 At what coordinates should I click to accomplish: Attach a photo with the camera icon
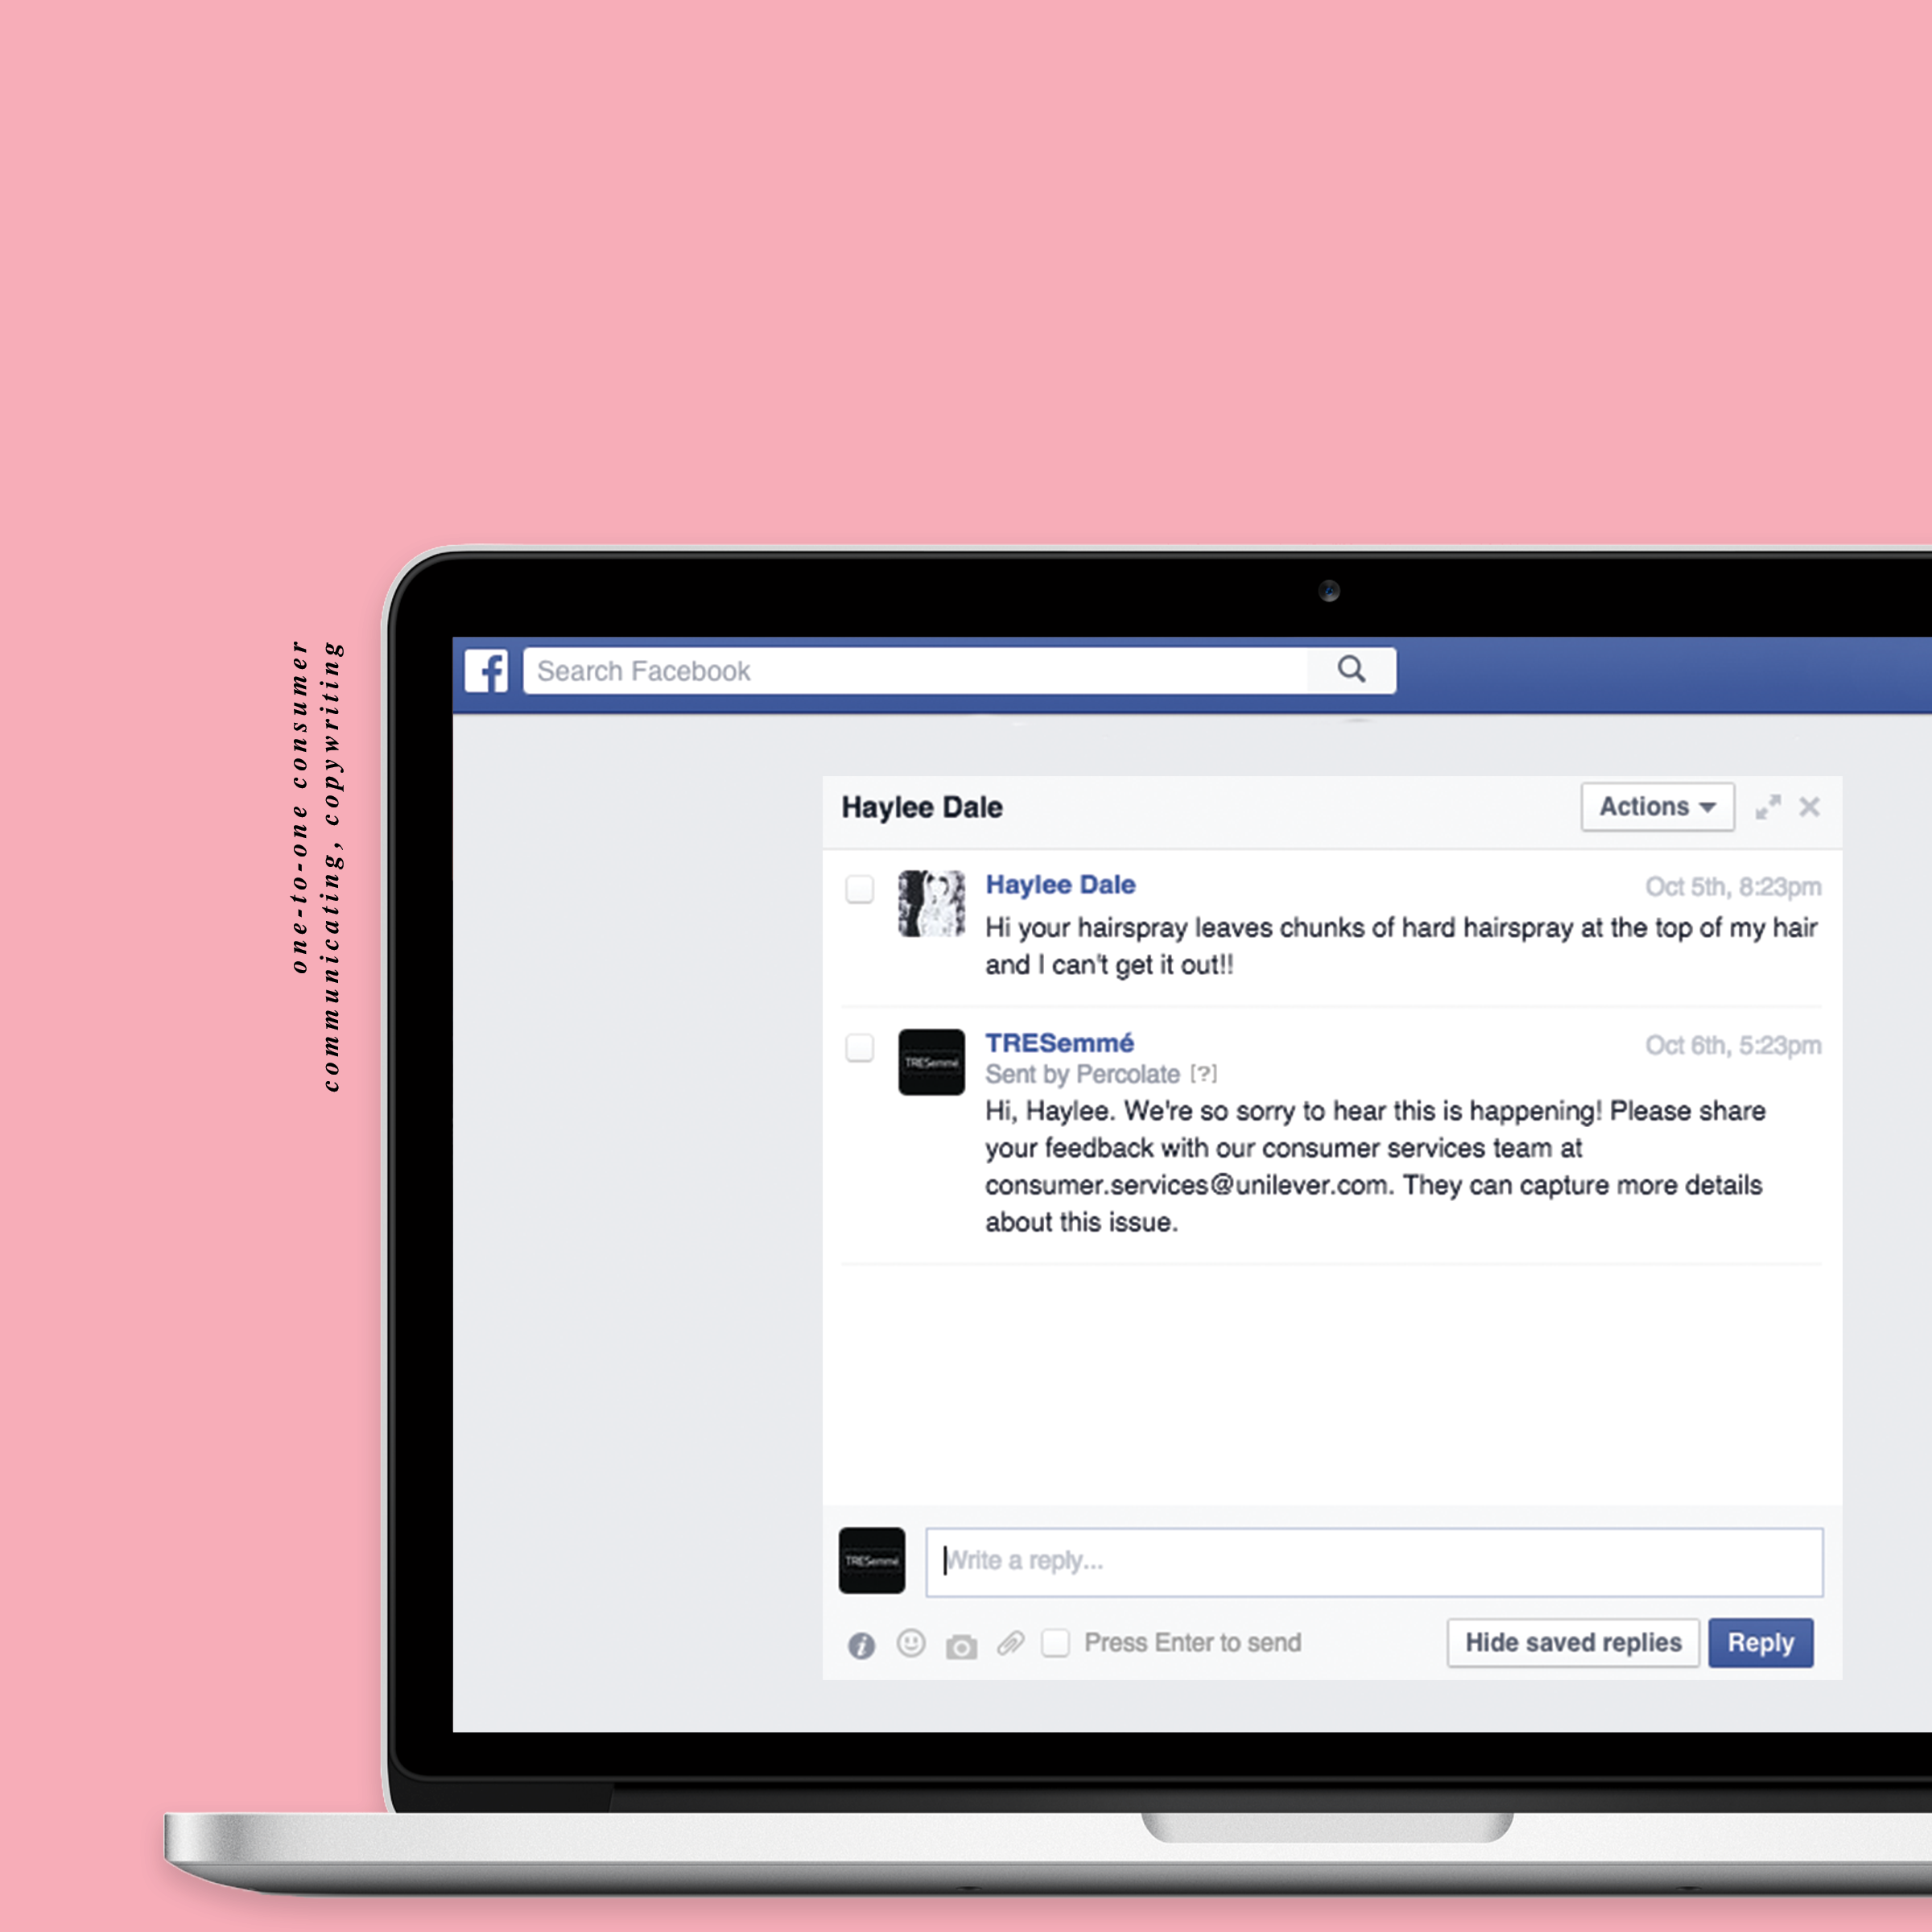pos(961,1646)
